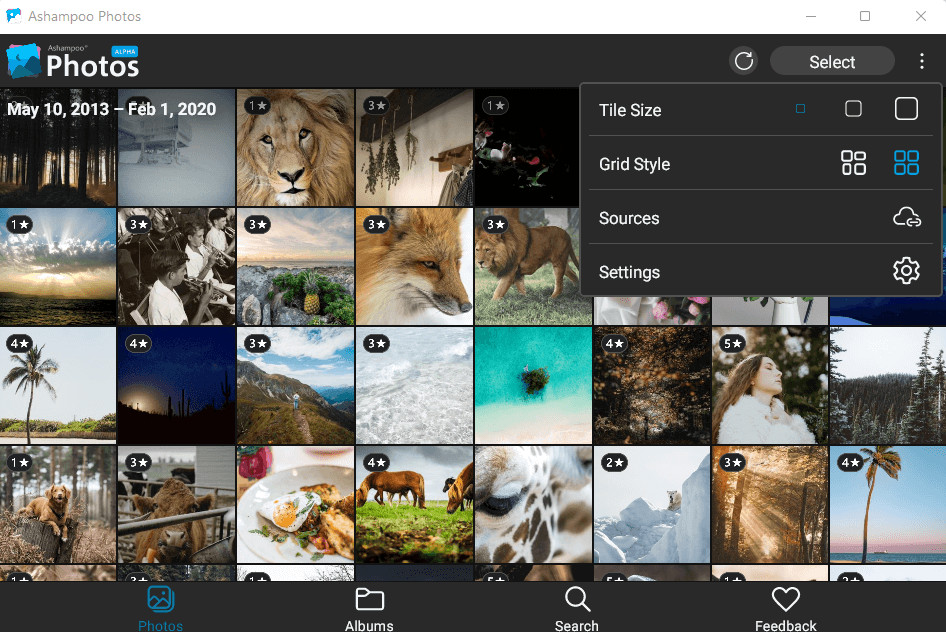Open the leaning palm tree 4-star photo

coord(58,385)
